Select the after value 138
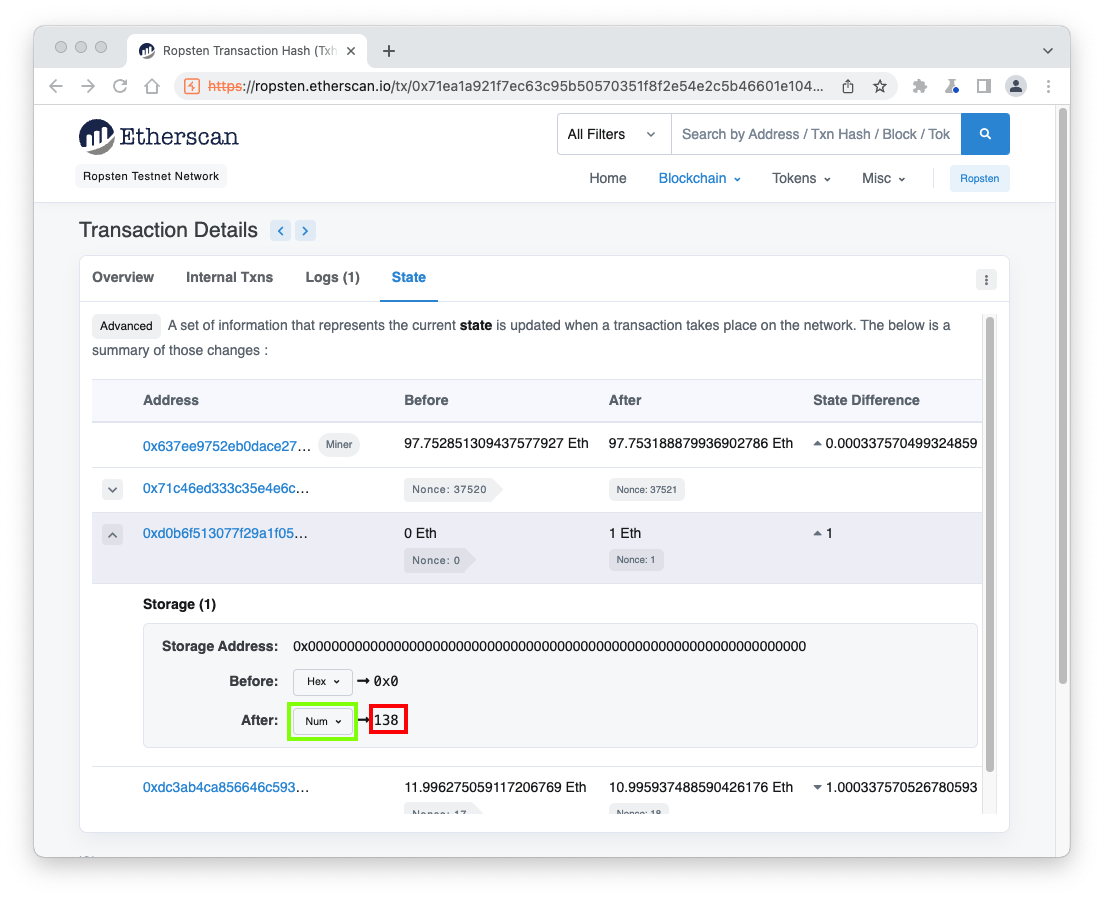The image size is (1104, 899). point(386,720)
